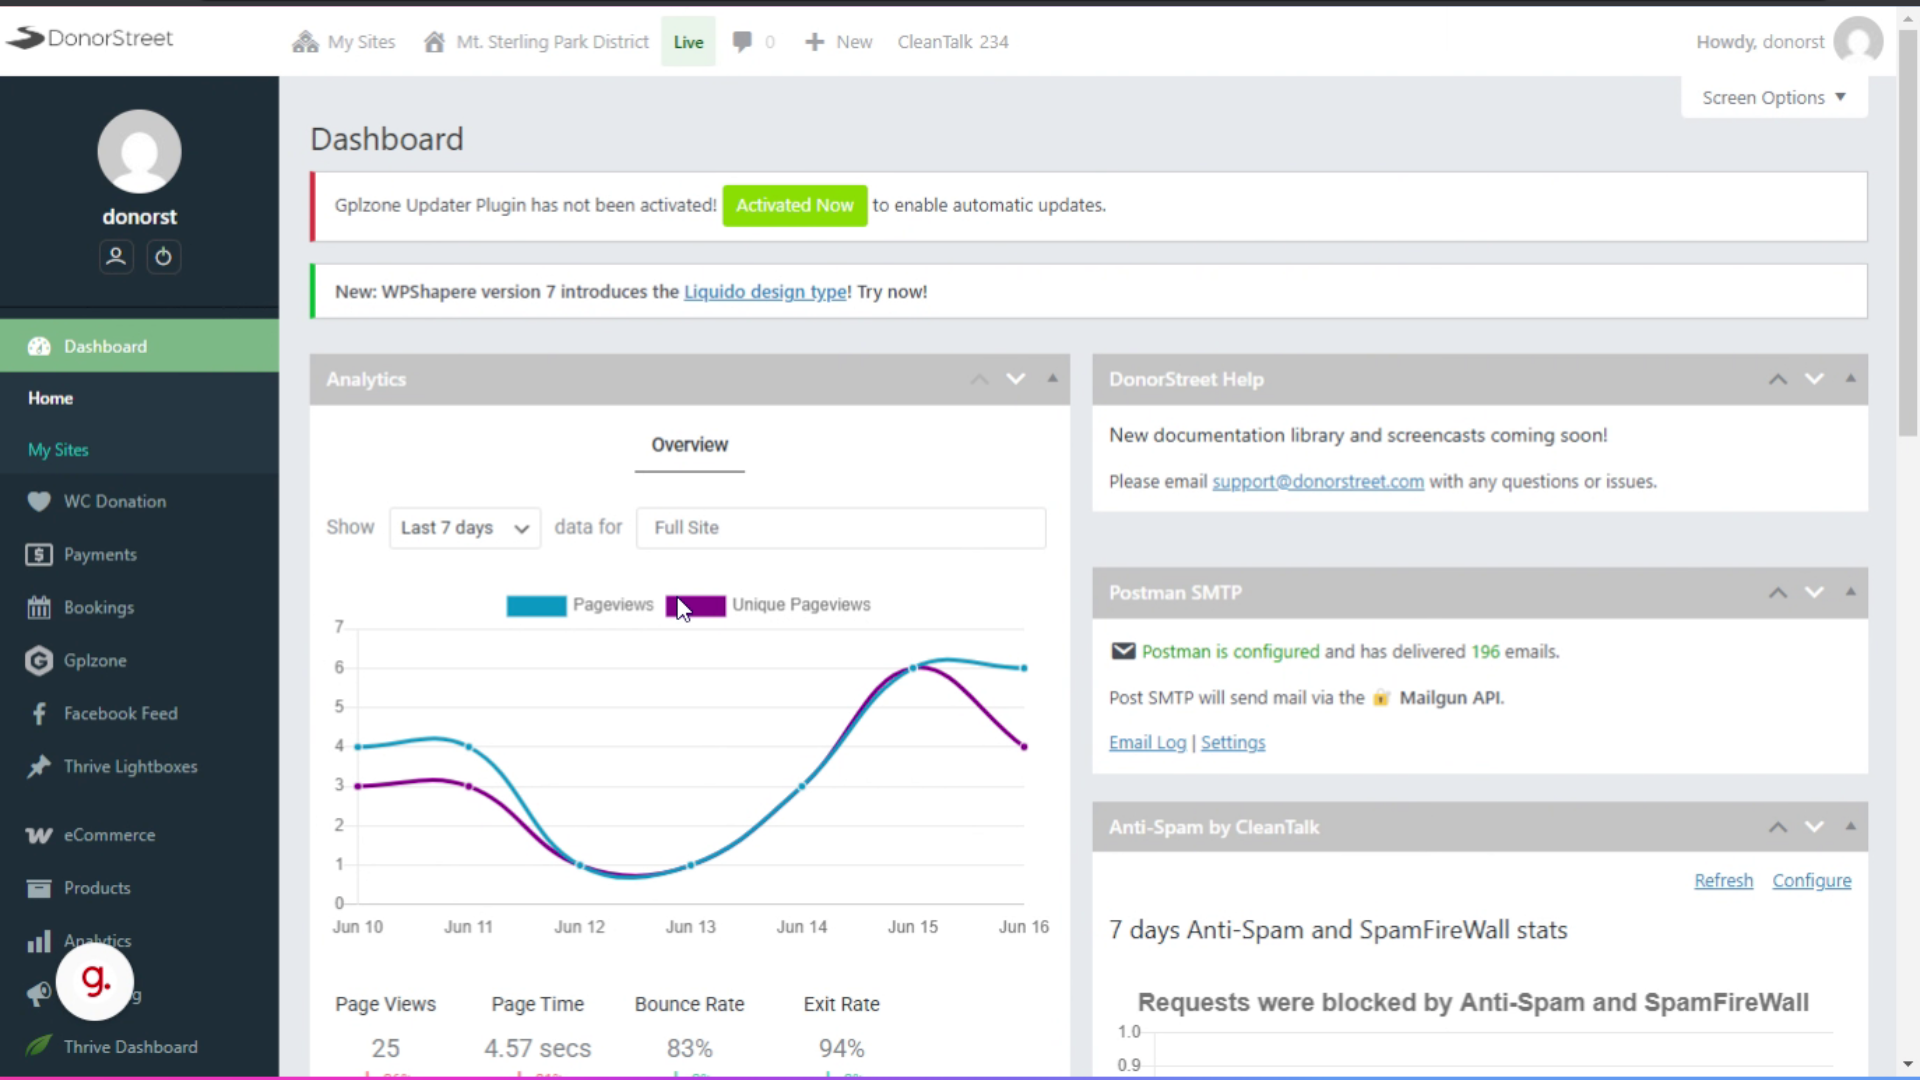Viewport: 1920px width, 1080px height.
Task: Move DonorStreet Help widget up
Action: click(1778, 379)
